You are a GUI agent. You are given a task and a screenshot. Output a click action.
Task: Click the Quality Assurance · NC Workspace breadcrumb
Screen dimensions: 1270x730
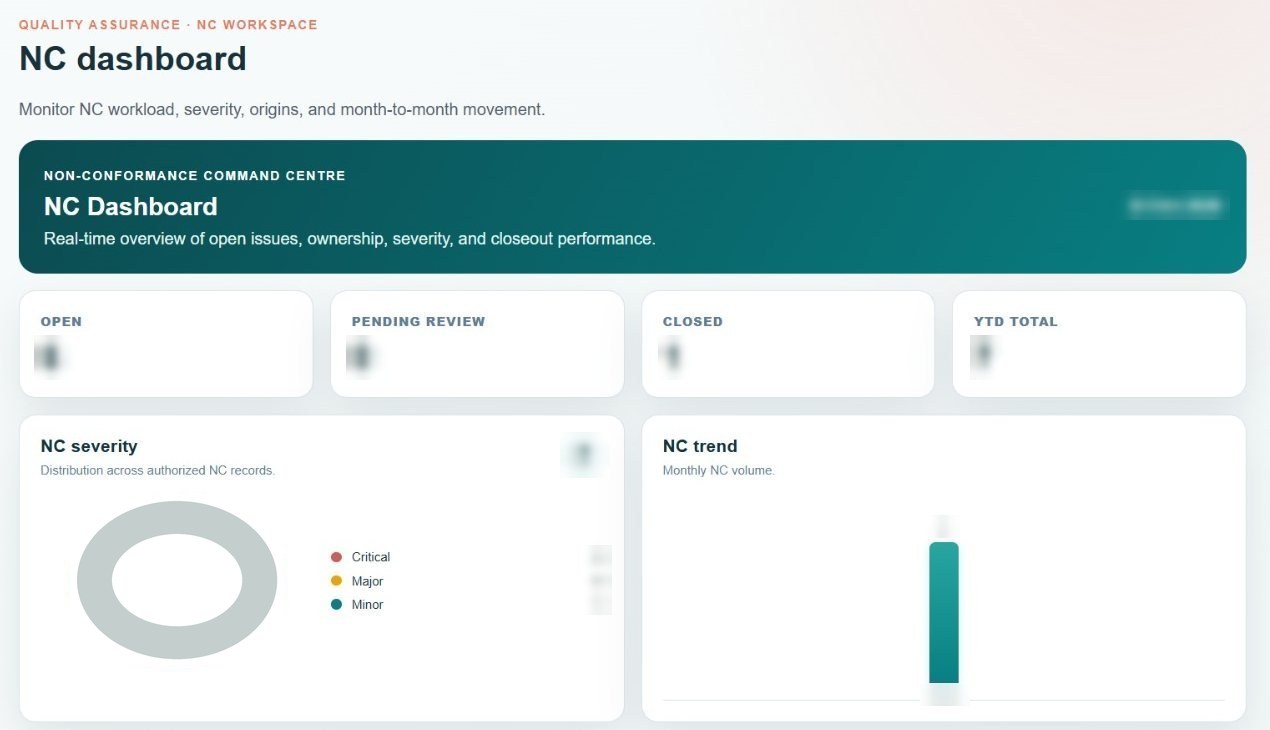coord(168,24)
